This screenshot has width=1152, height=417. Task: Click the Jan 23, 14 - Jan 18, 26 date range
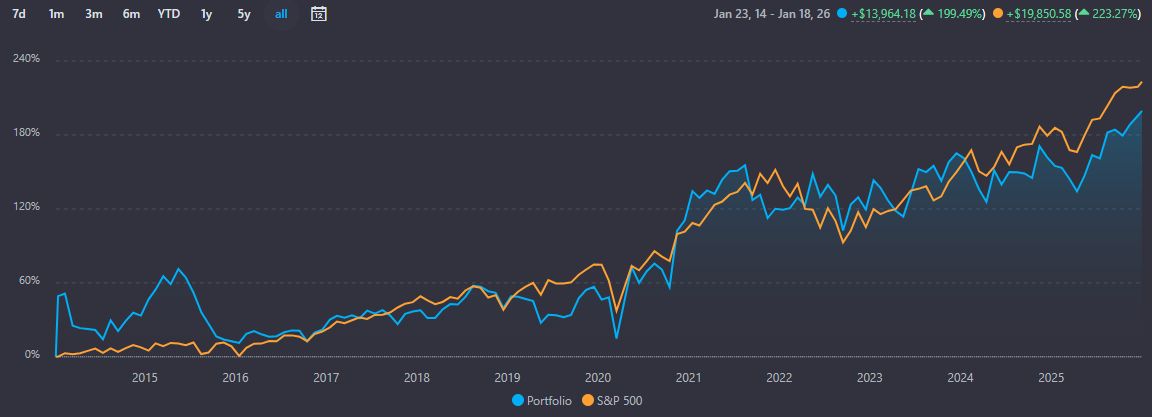pos(773,14)
